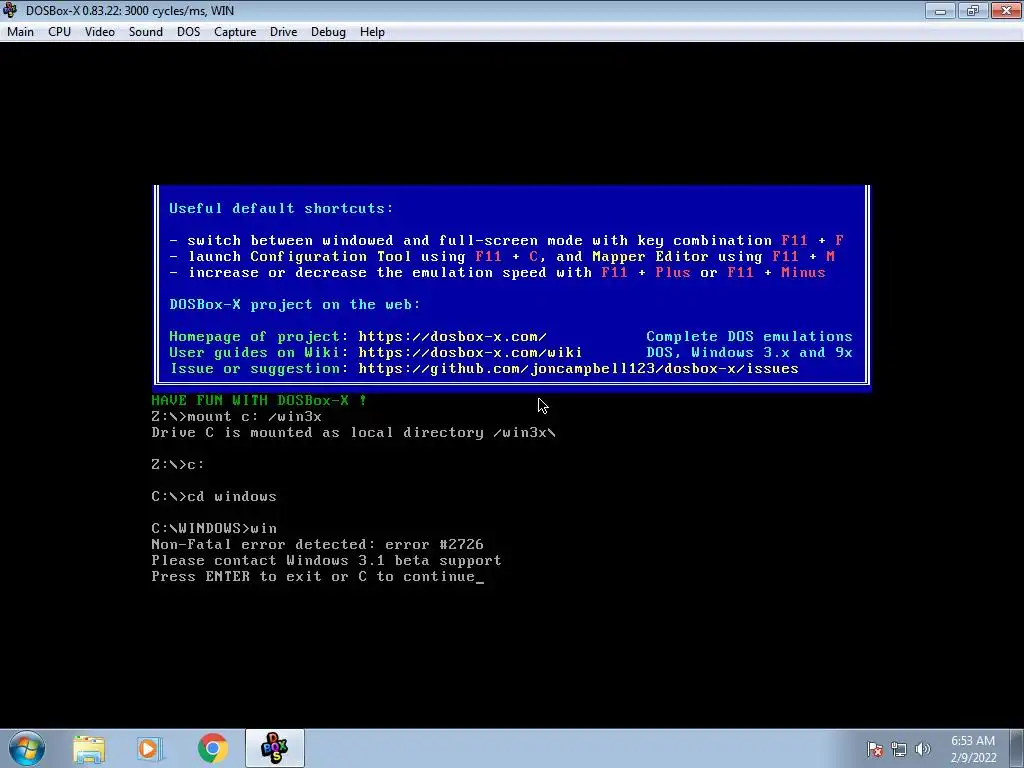The image size is (1024, 768).
Task: Click the https://dosbox-x.com/wiki URL text
Action: pyautogui.click(x=470, y=353)
